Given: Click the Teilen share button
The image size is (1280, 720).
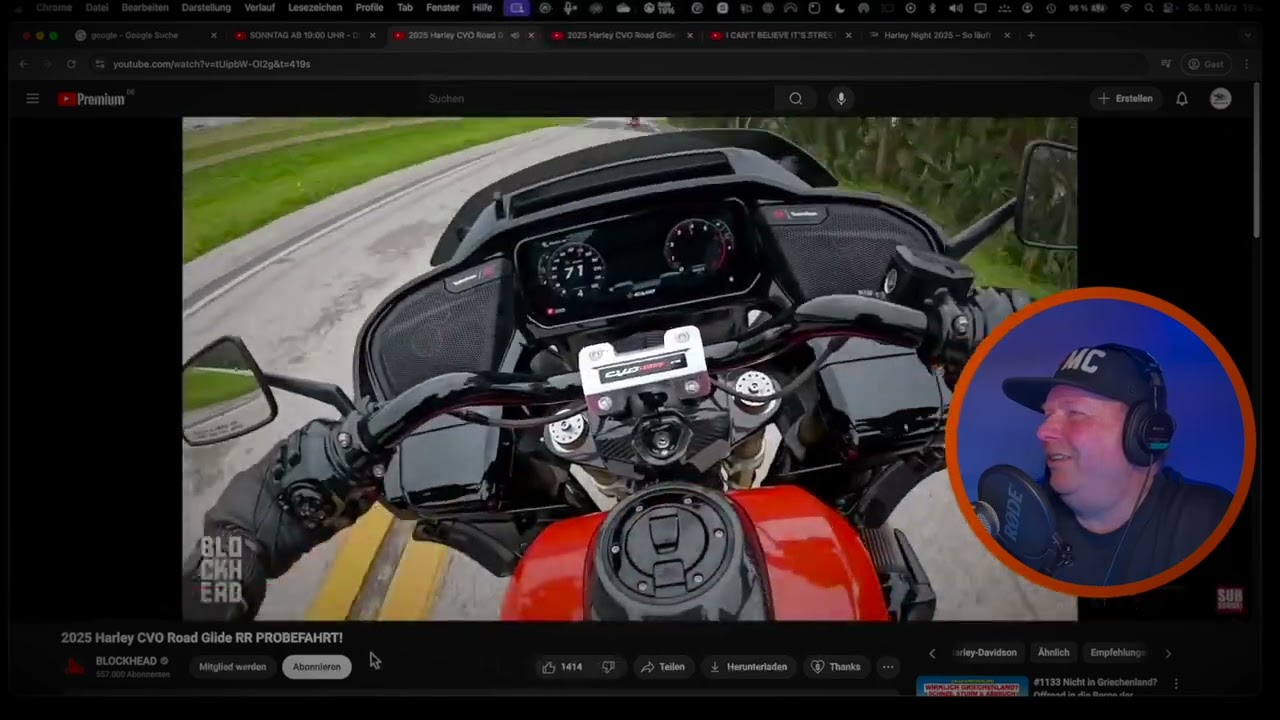Looking at the screenshot, I should click(662, 667).
